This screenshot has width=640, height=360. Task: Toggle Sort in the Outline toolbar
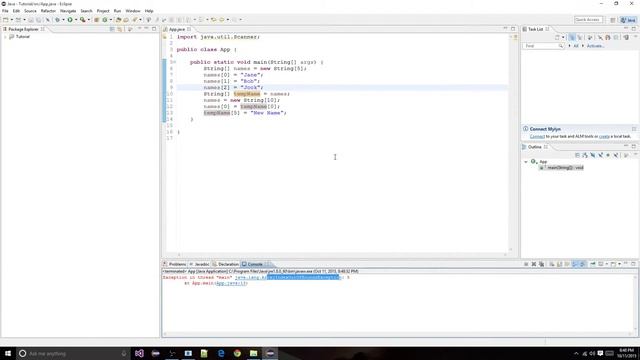pyautogui.click(x=585, y=156)
